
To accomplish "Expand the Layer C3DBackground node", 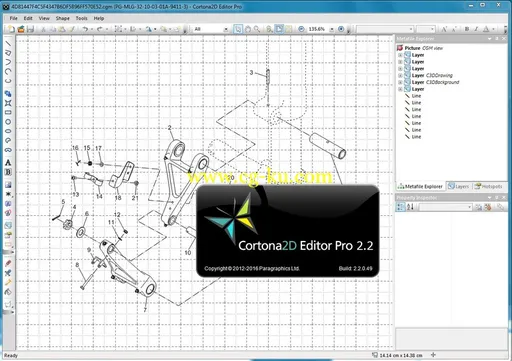I will tap(400, 82).
